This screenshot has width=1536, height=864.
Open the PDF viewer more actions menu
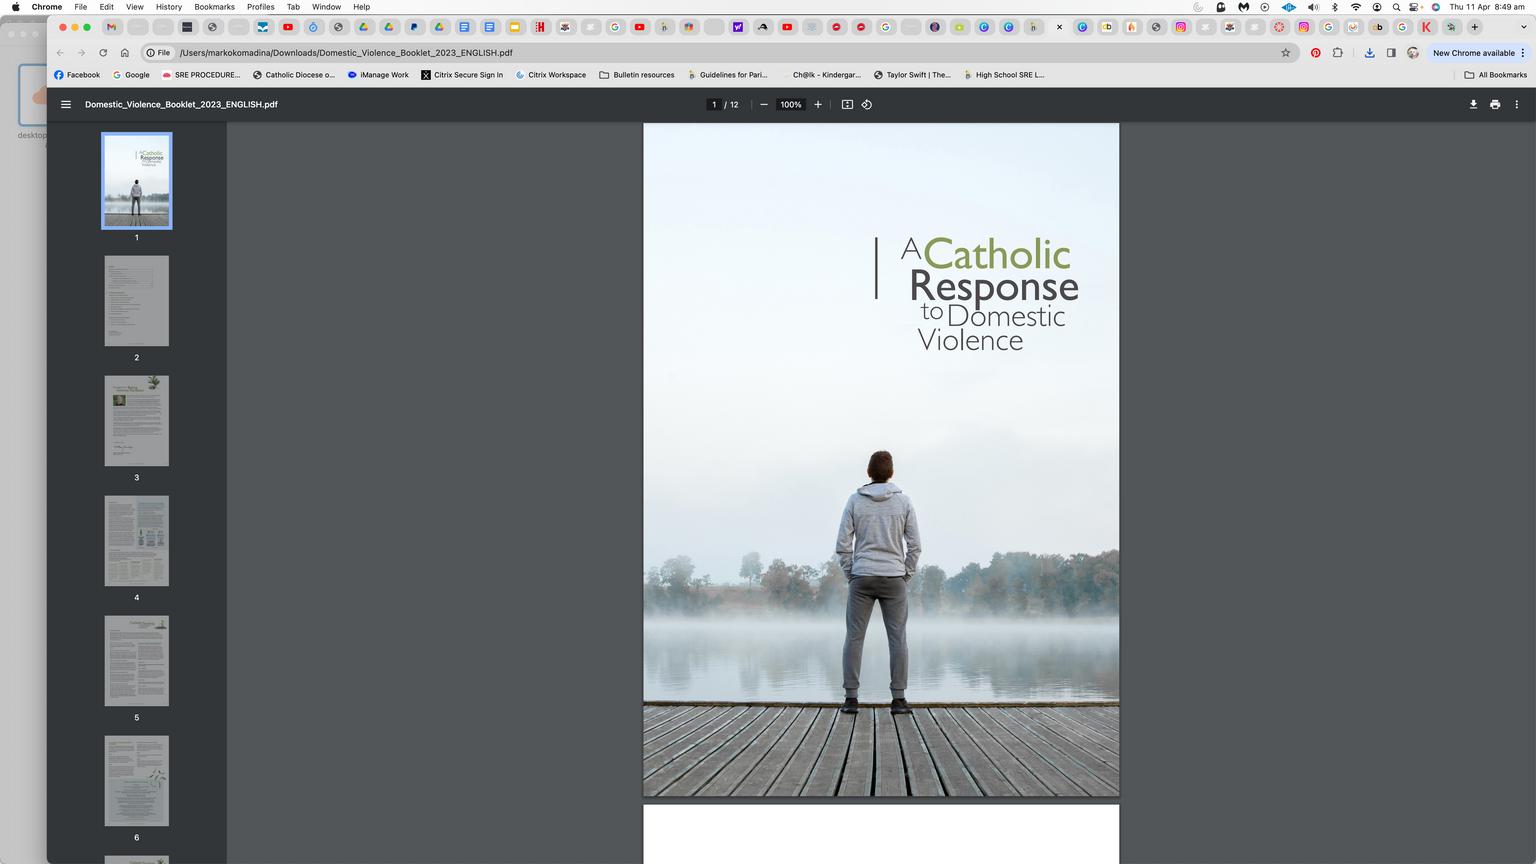[1517, 104]
